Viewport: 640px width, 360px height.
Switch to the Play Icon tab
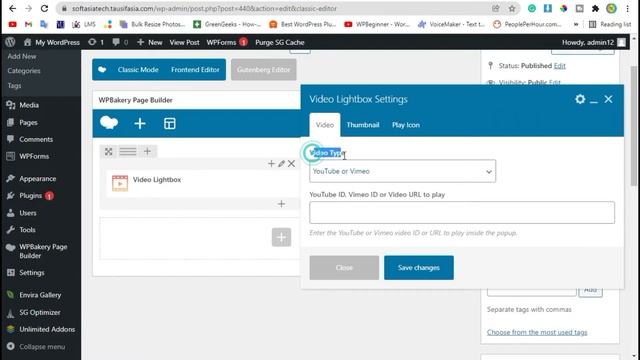point(406,125)
